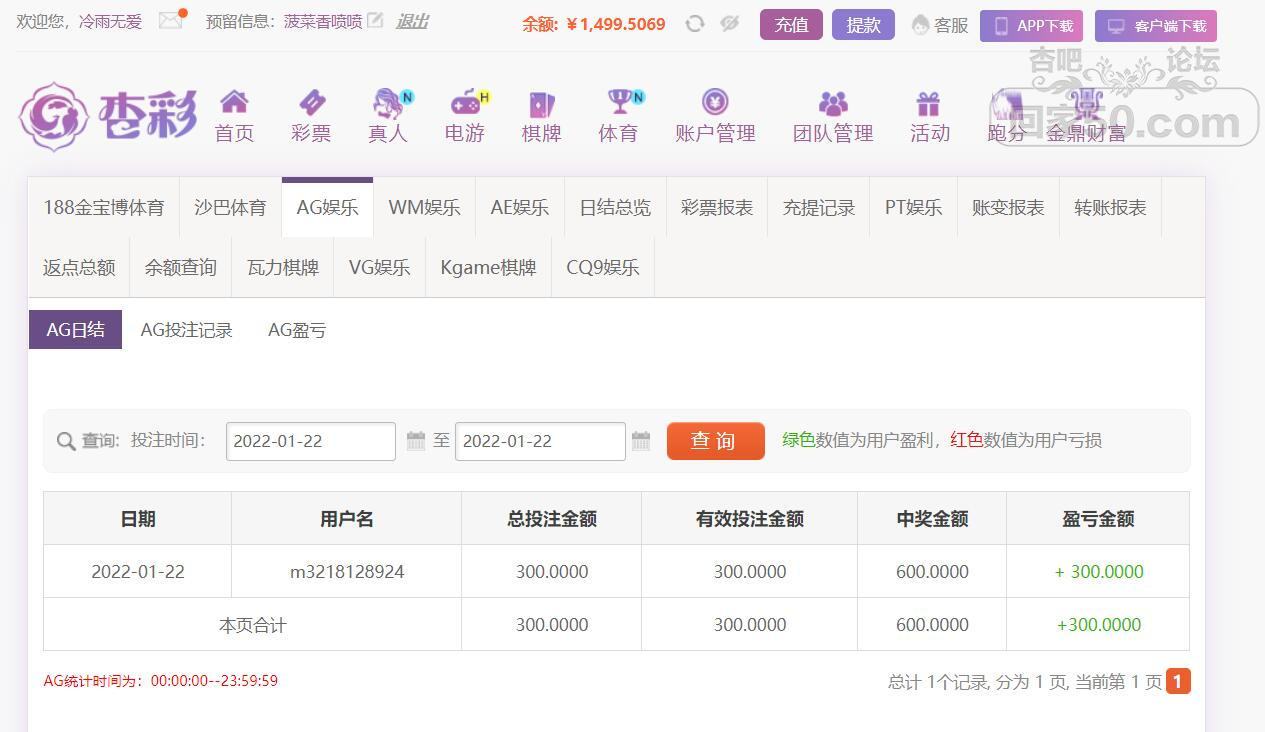Image resolution: width=1265 pixels, height=732 pixels.
Task: Open the 转账报表 tab
Action: coord(1110,208)
